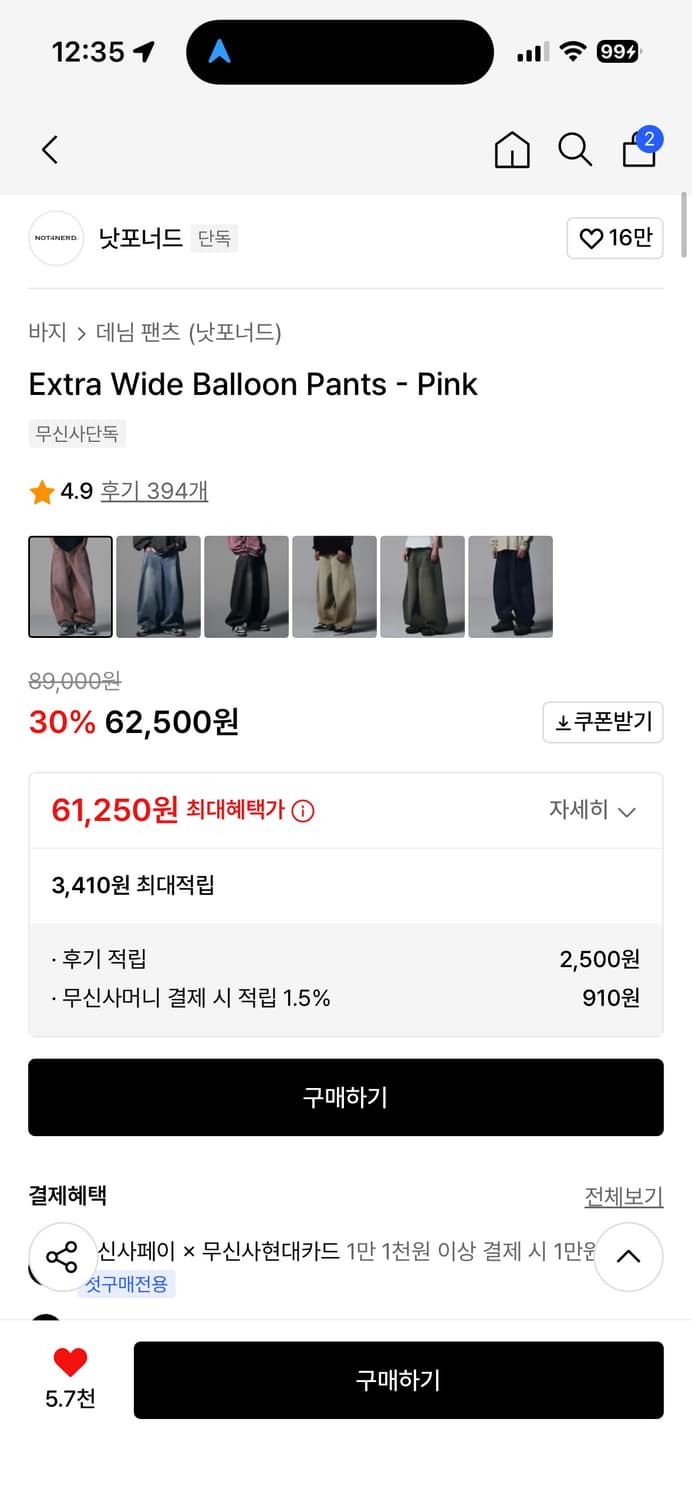Select the khaki pants color variant
The image size is (692, 1500).
[x=334, y=586]
